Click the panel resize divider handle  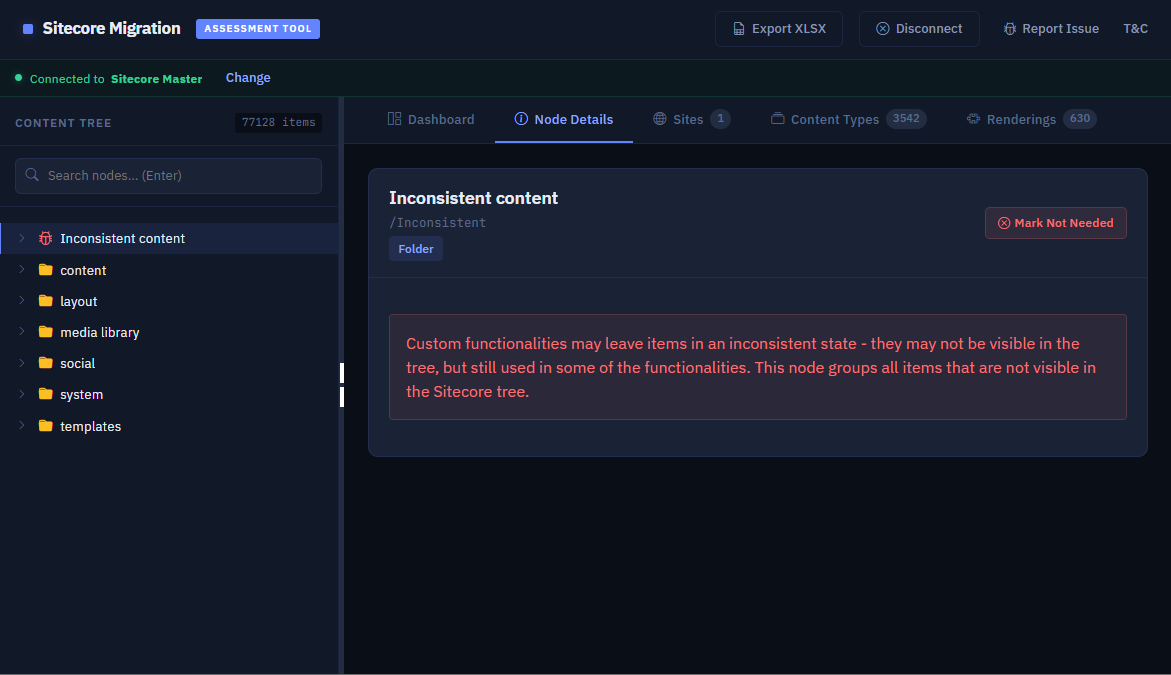(341, 385)
